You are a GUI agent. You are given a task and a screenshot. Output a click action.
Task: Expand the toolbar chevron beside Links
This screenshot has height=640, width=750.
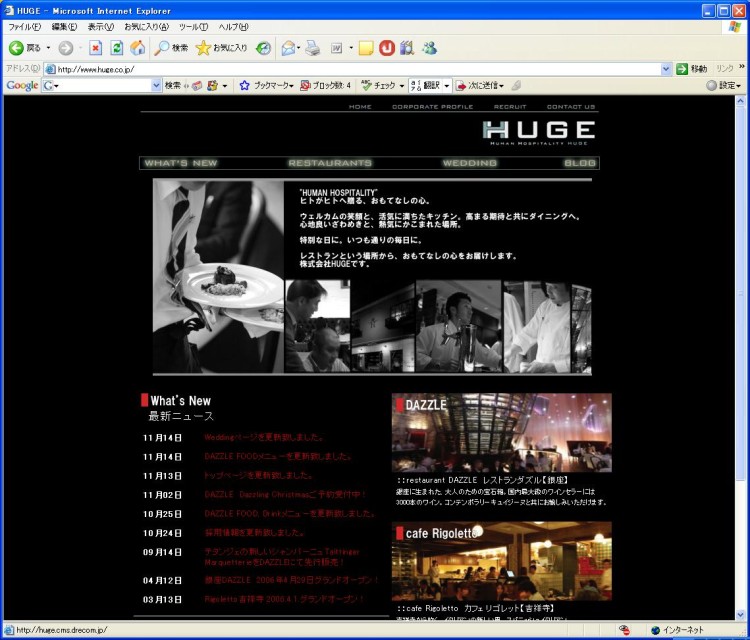pos(742,66)
